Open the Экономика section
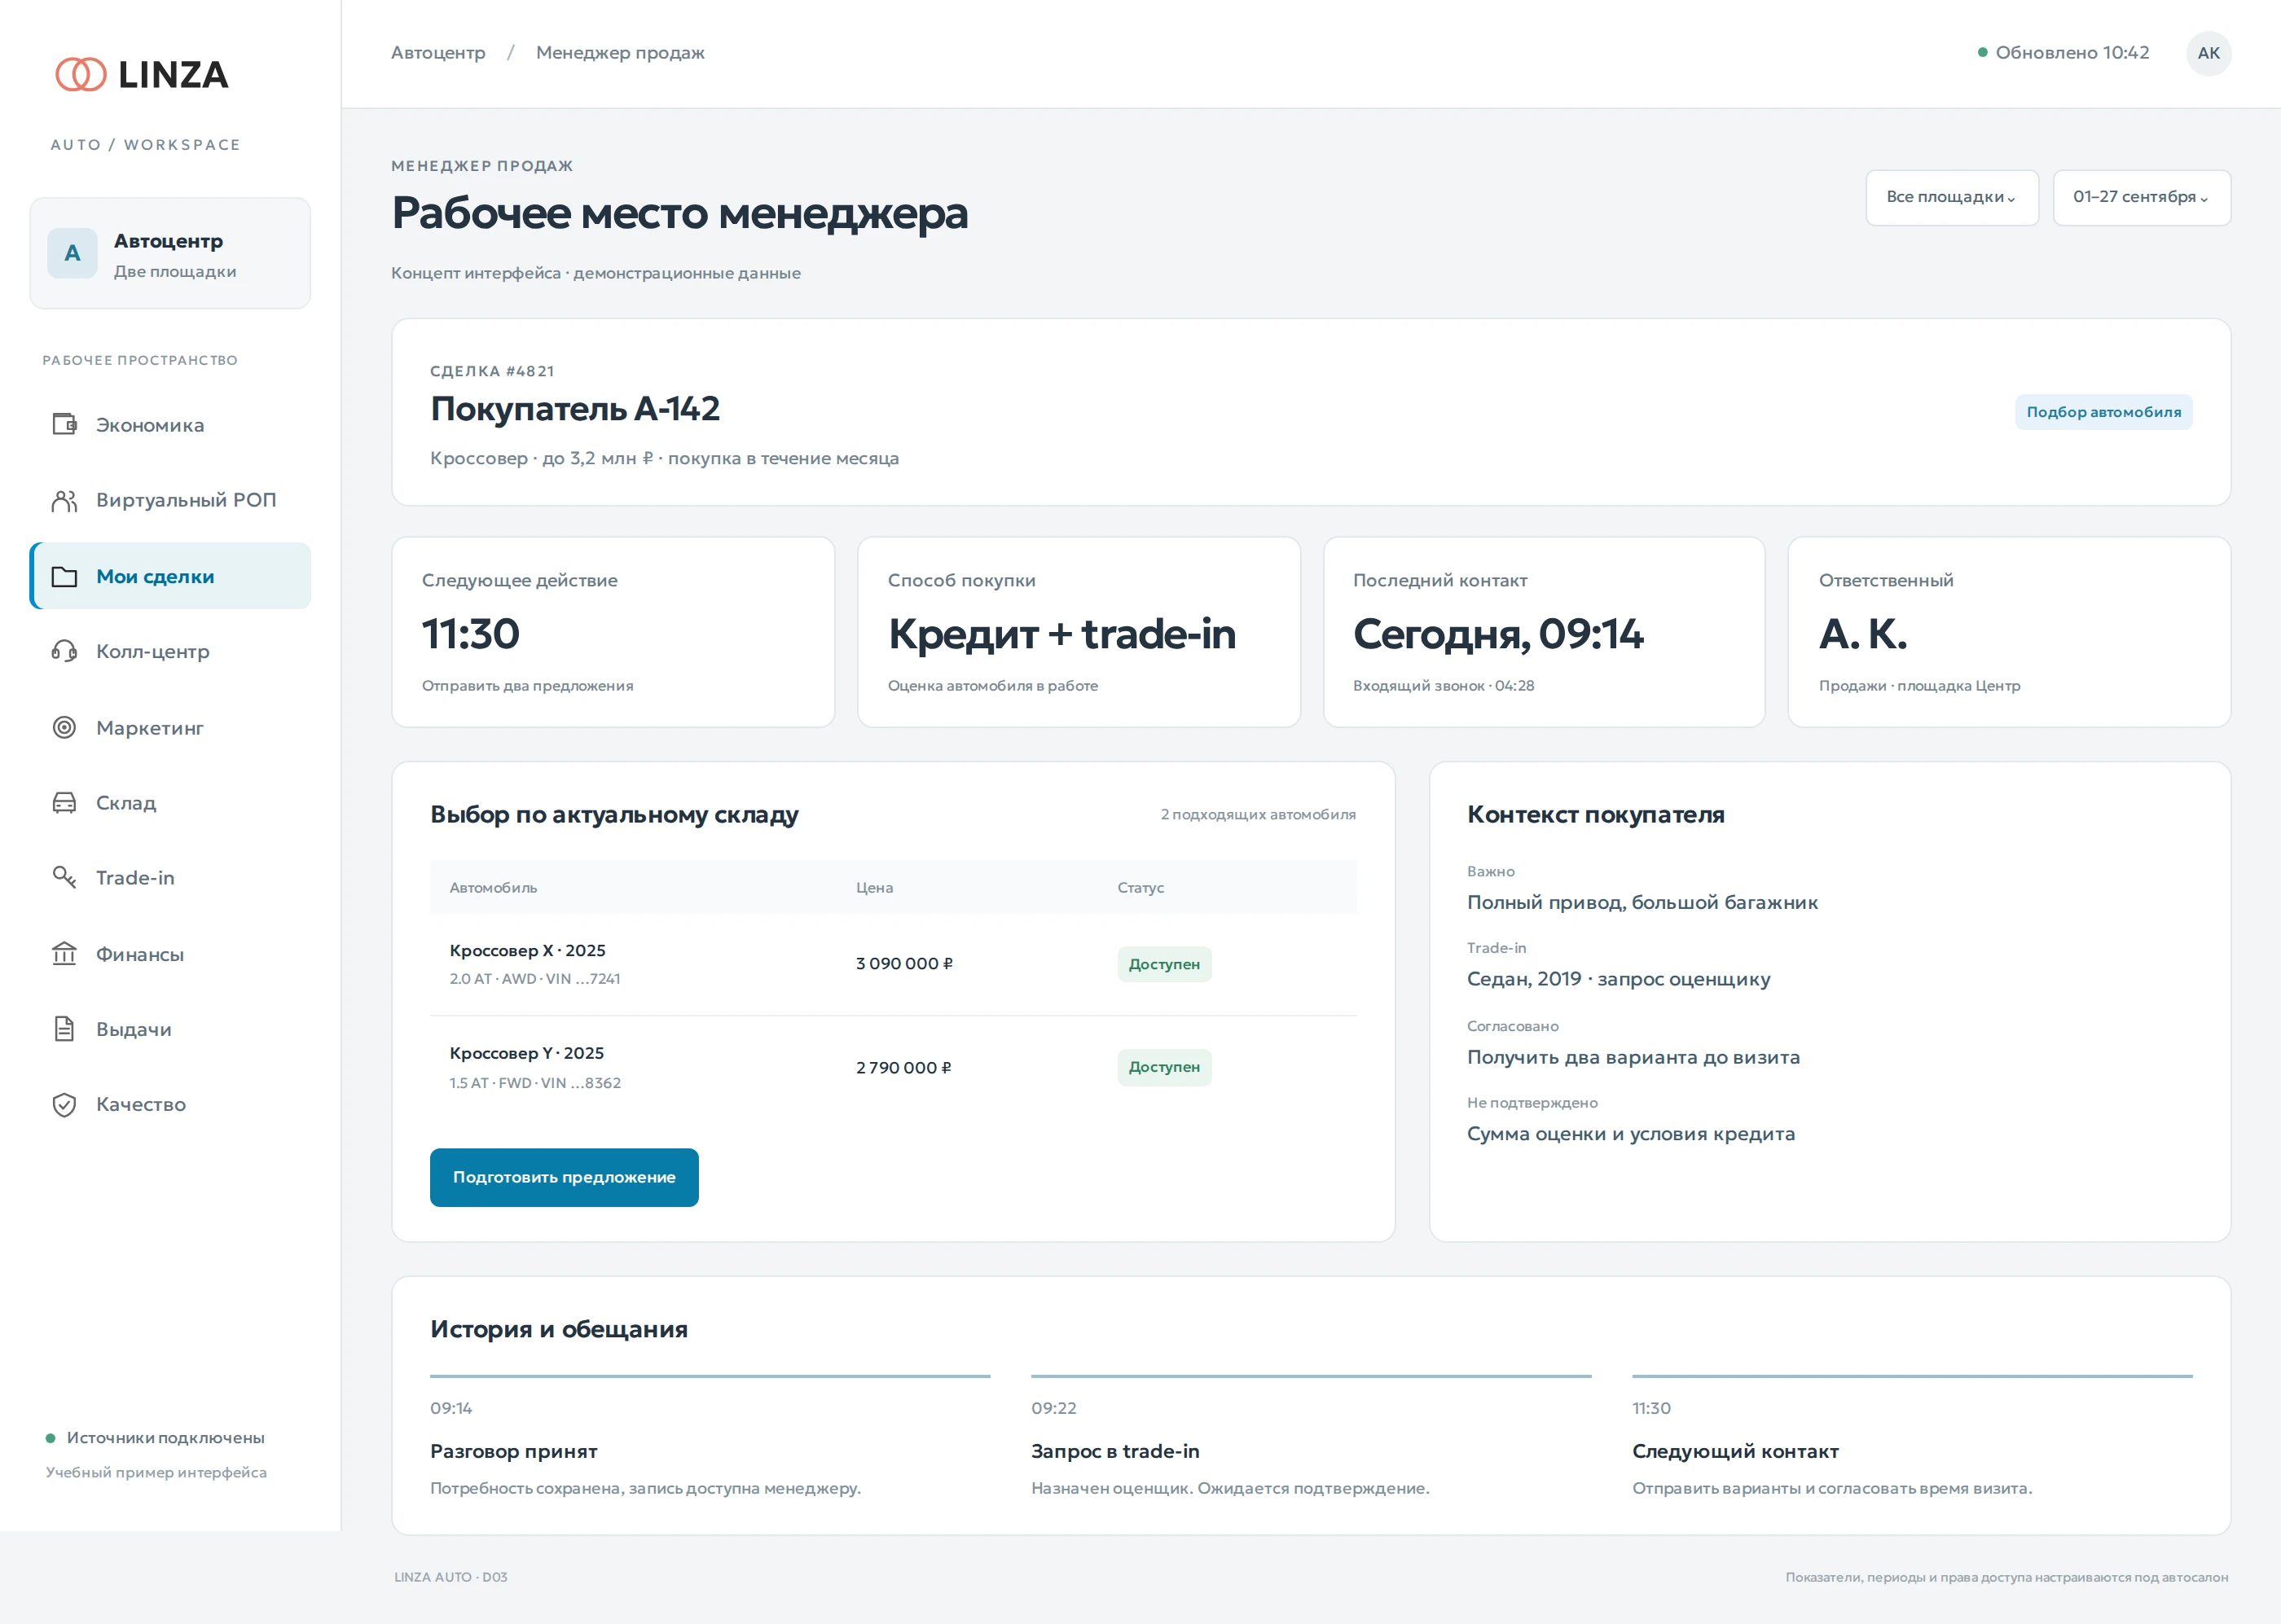 (x=170, y=425)
